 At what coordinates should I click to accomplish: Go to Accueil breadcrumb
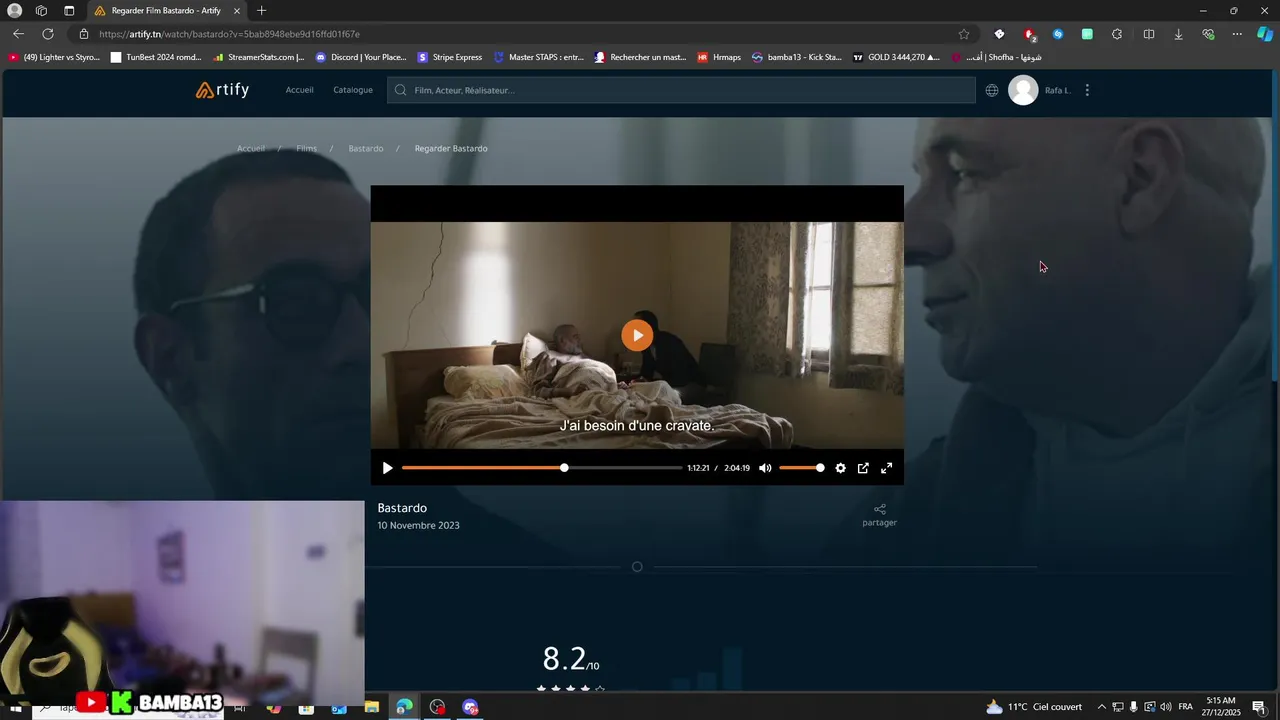(x=251, y=148)
